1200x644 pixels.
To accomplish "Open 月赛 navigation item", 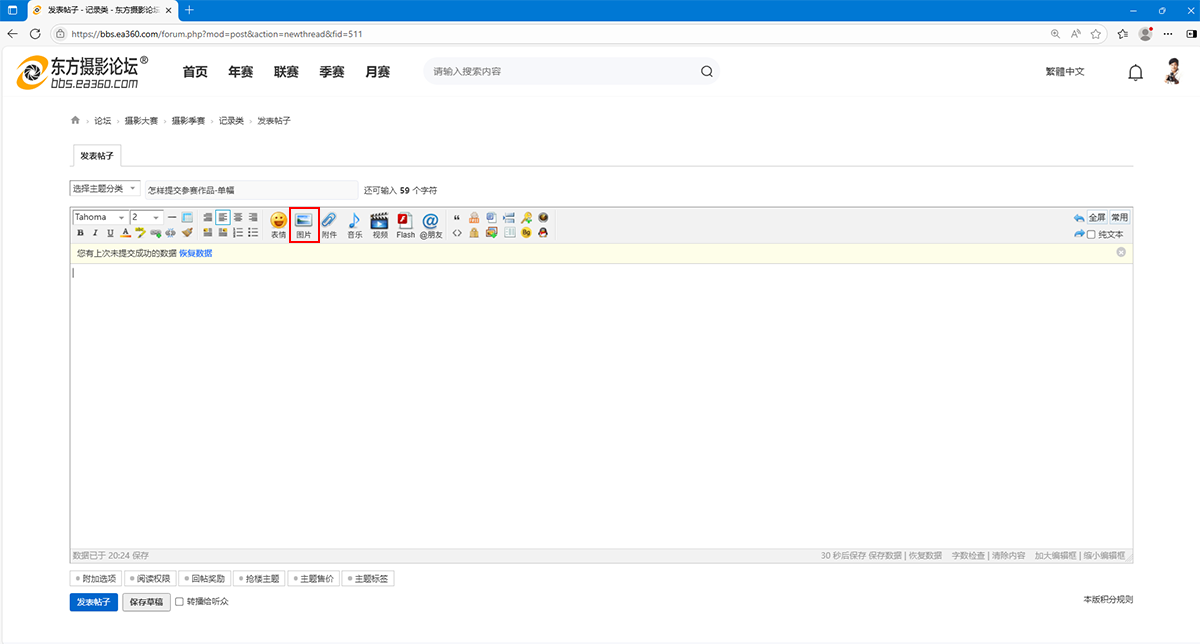I will (377, 72).
